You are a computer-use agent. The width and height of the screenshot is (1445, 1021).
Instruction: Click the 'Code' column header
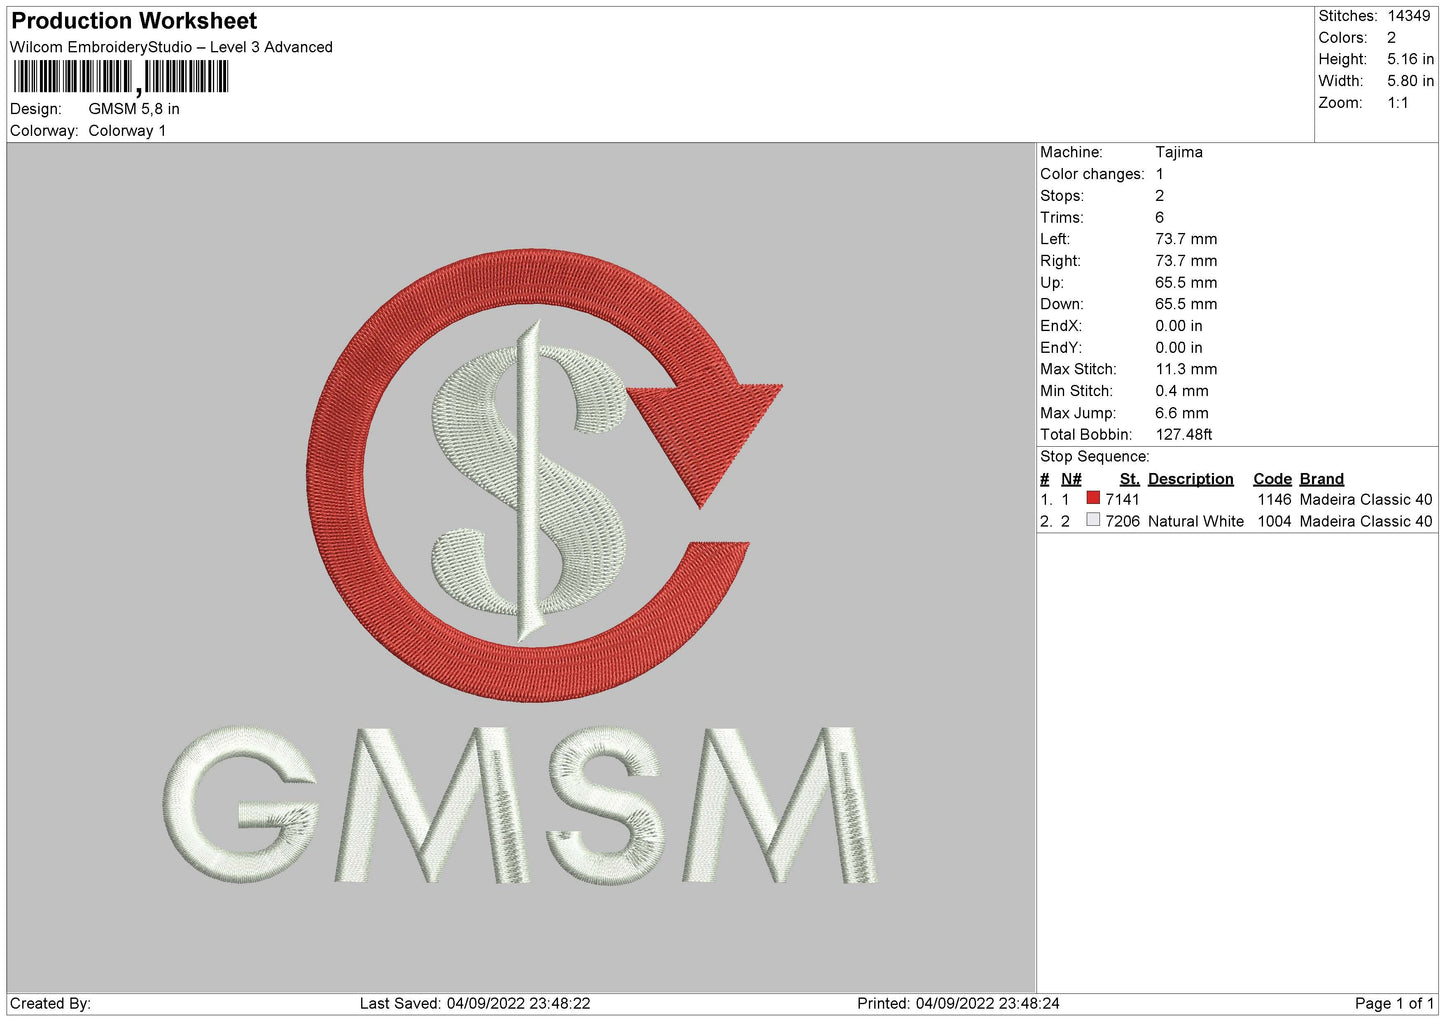click(1272, 479)
